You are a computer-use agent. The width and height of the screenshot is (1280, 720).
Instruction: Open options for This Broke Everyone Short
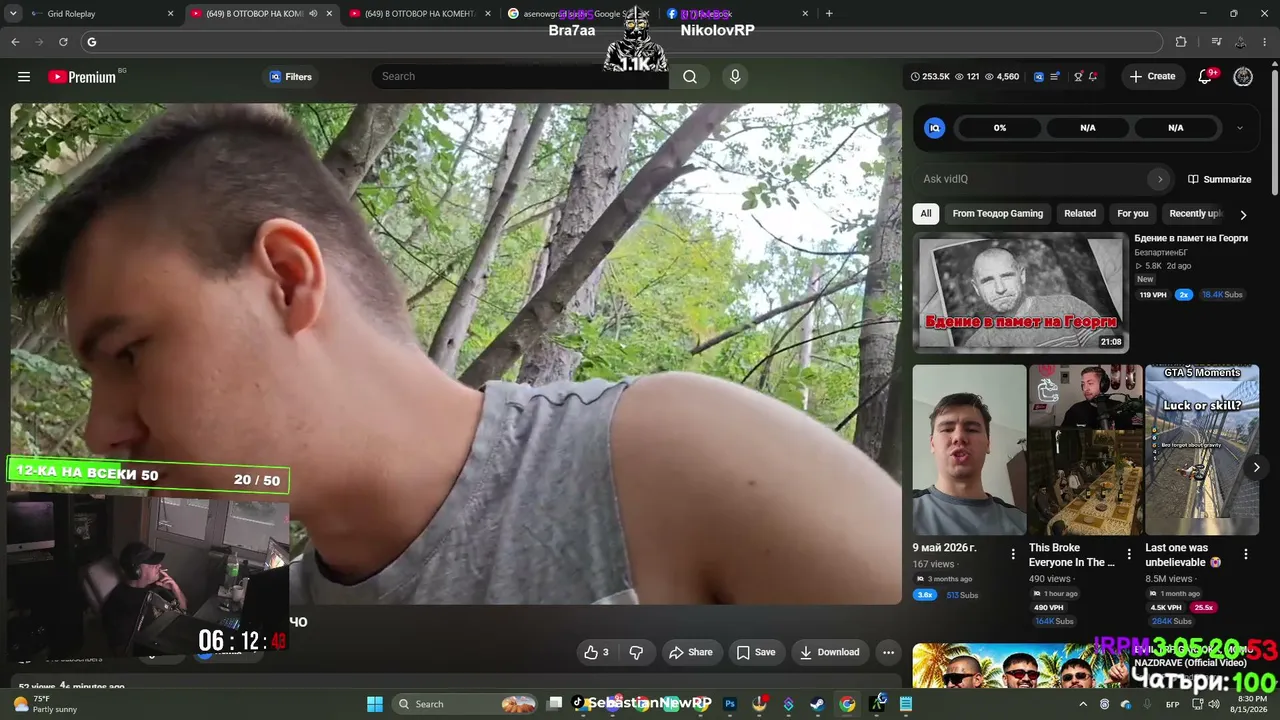[x=1130, y=554]
